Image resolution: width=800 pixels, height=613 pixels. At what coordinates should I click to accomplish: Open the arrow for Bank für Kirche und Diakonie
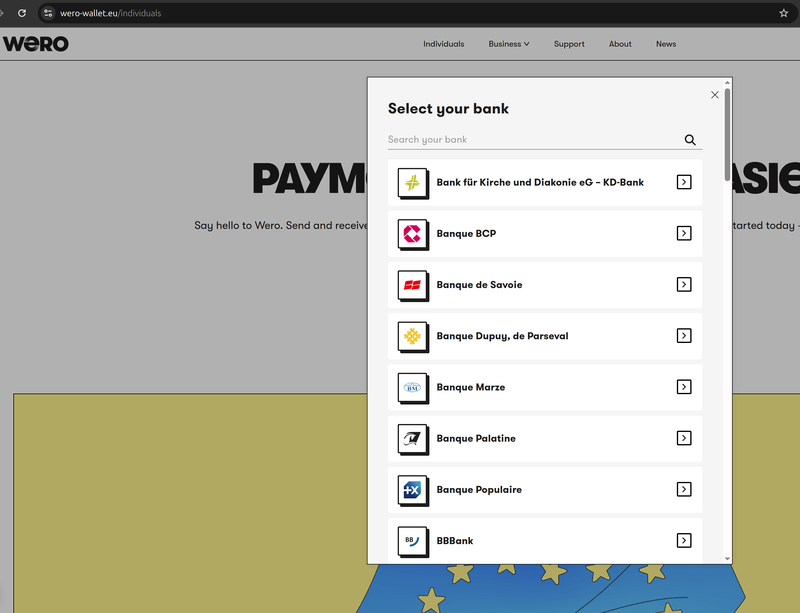pyautogui.click(x=684, y=182)
